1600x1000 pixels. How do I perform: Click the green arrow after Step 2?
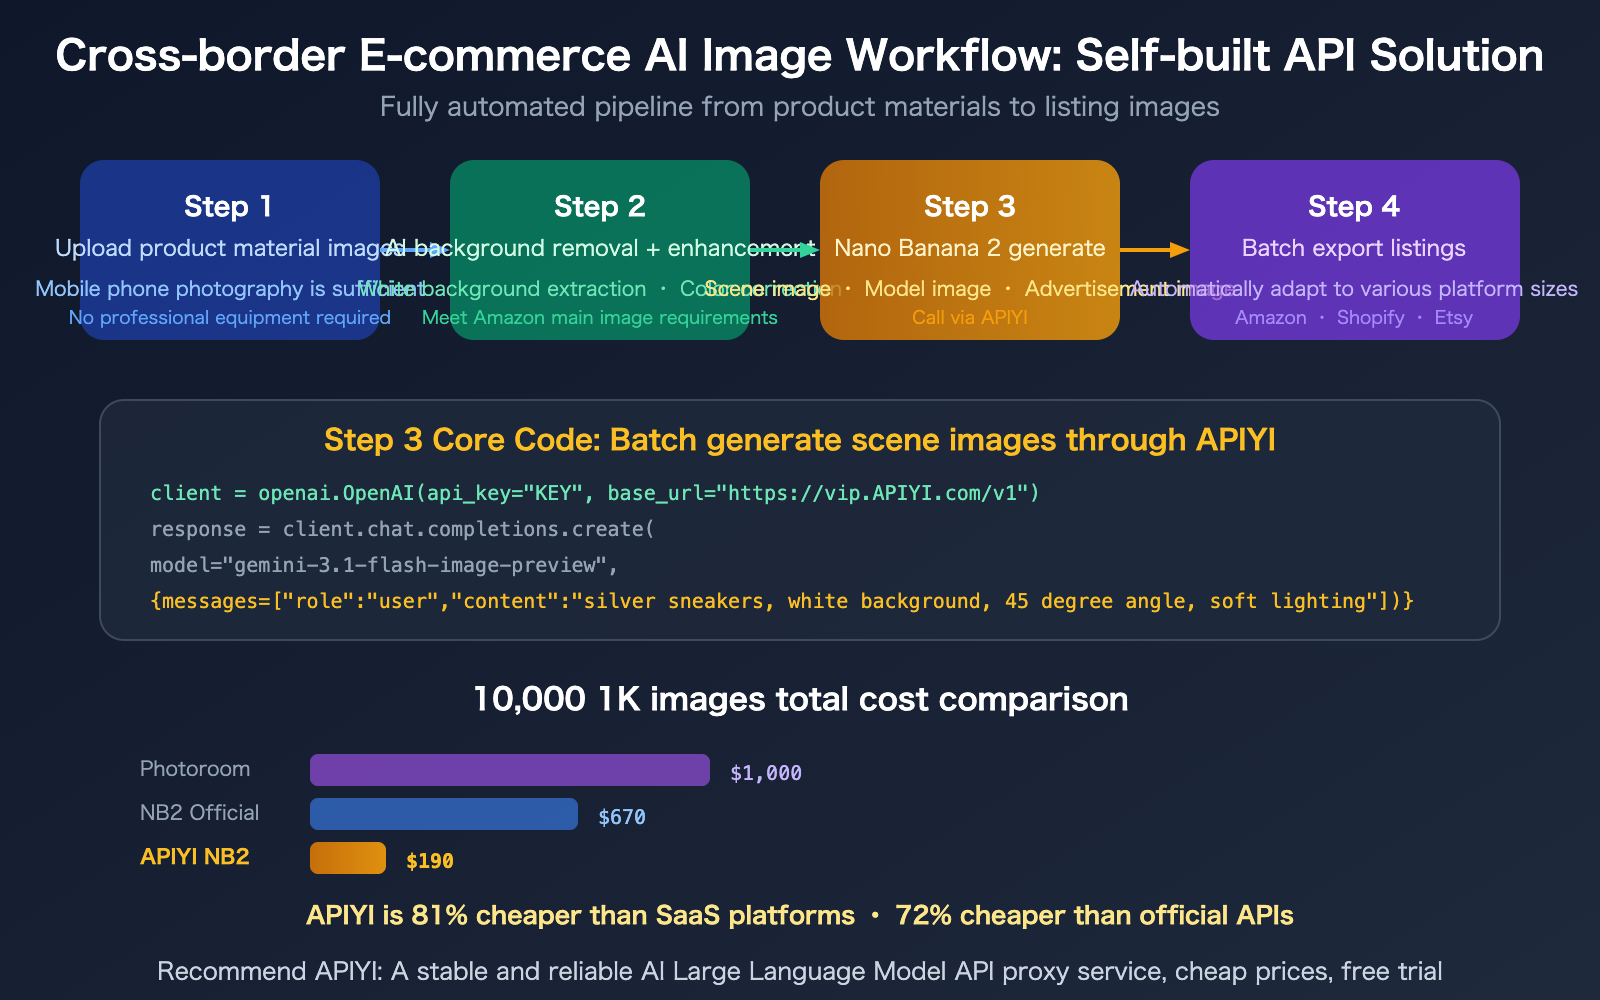click(x=785, y=250)
